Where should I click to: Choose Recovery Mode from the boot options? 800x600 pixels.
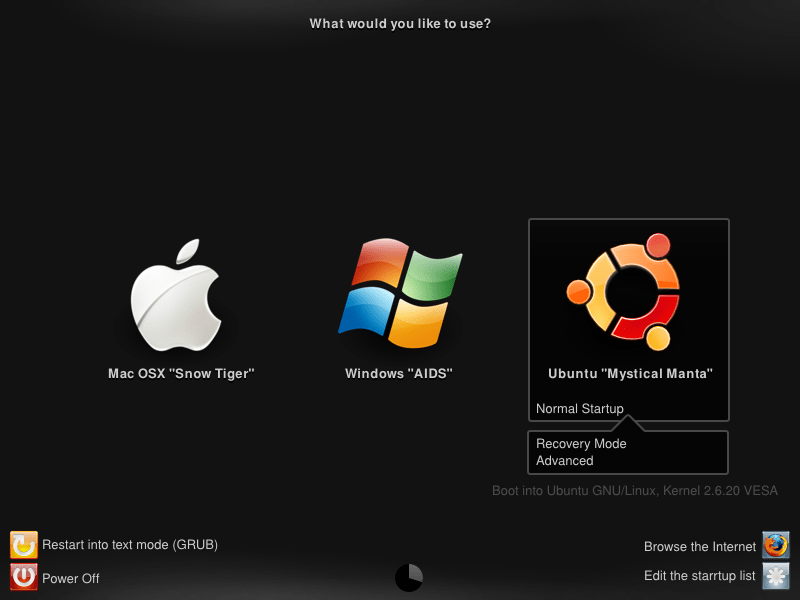tap(581, 443)
